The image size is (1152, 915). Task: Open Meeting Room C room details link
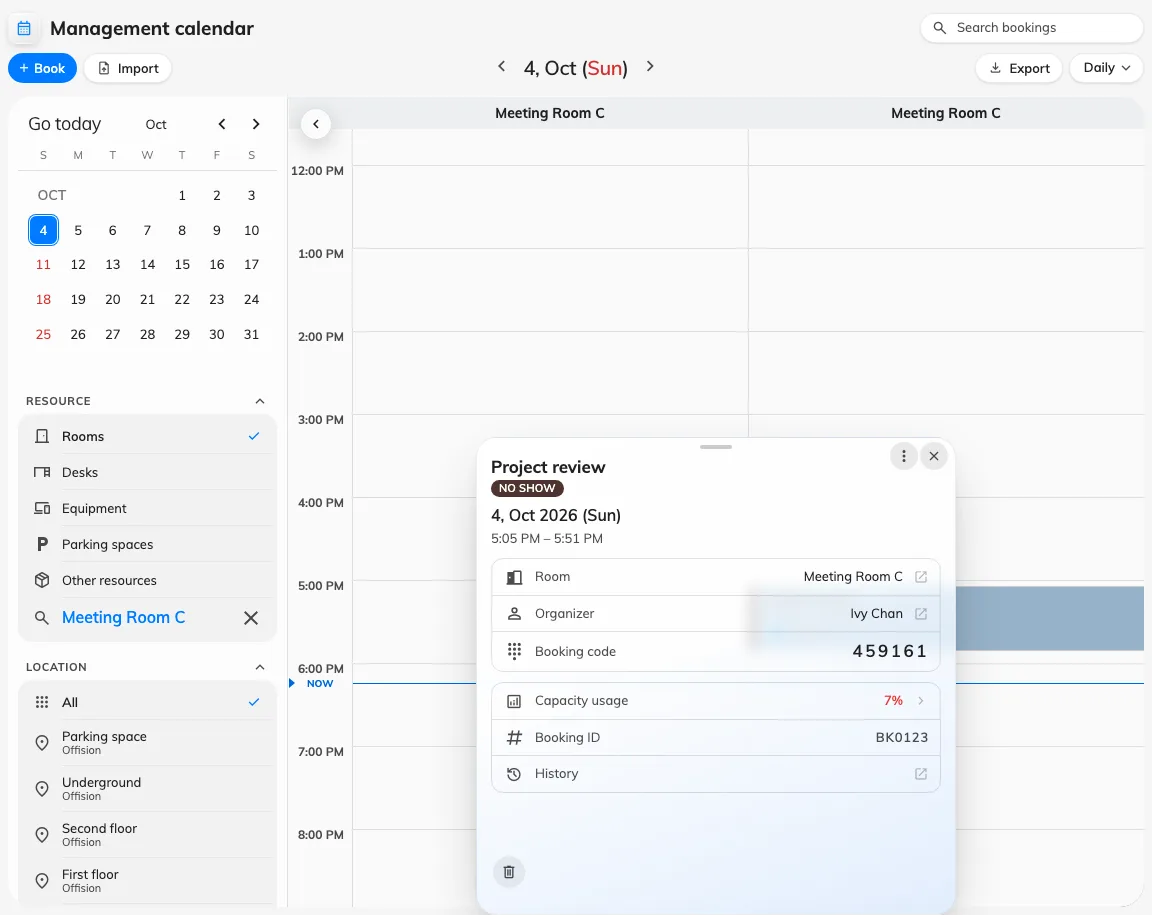click(x=921, y=577)
